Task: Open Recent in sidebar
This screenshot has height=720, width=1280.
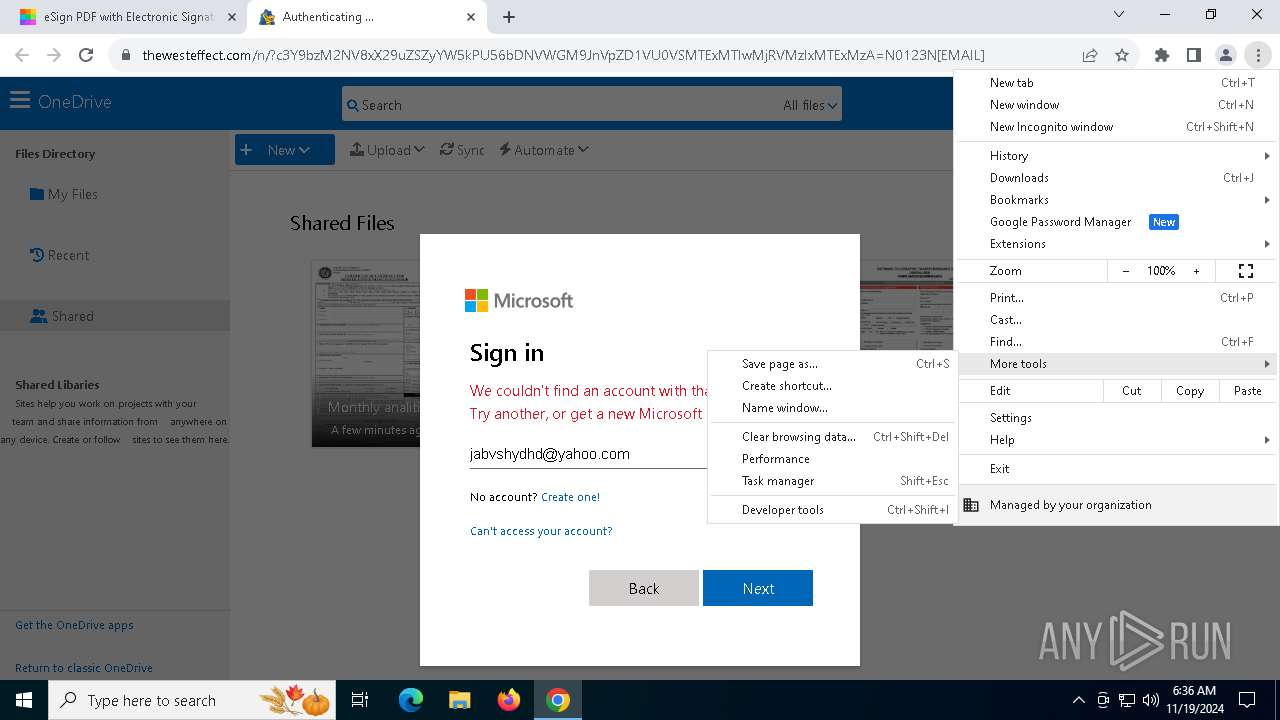Action: (60, 255)
